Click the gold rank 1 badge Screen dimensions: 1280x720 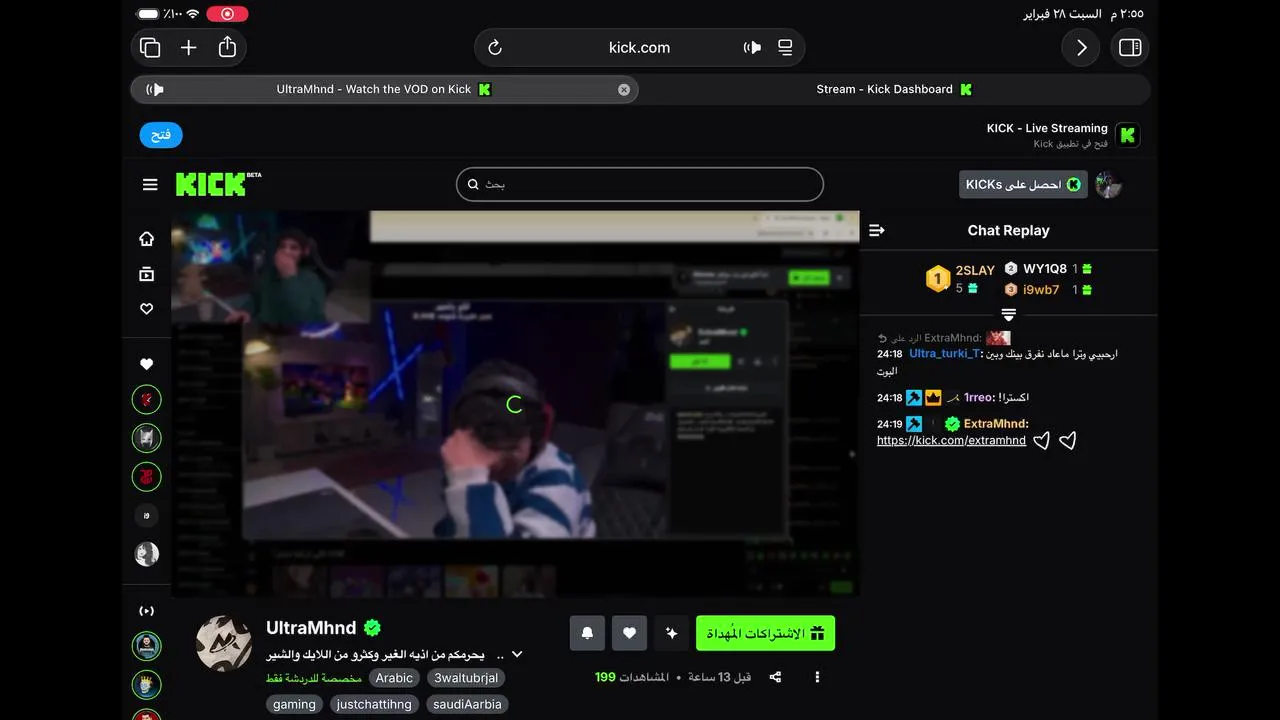[937, 279]
